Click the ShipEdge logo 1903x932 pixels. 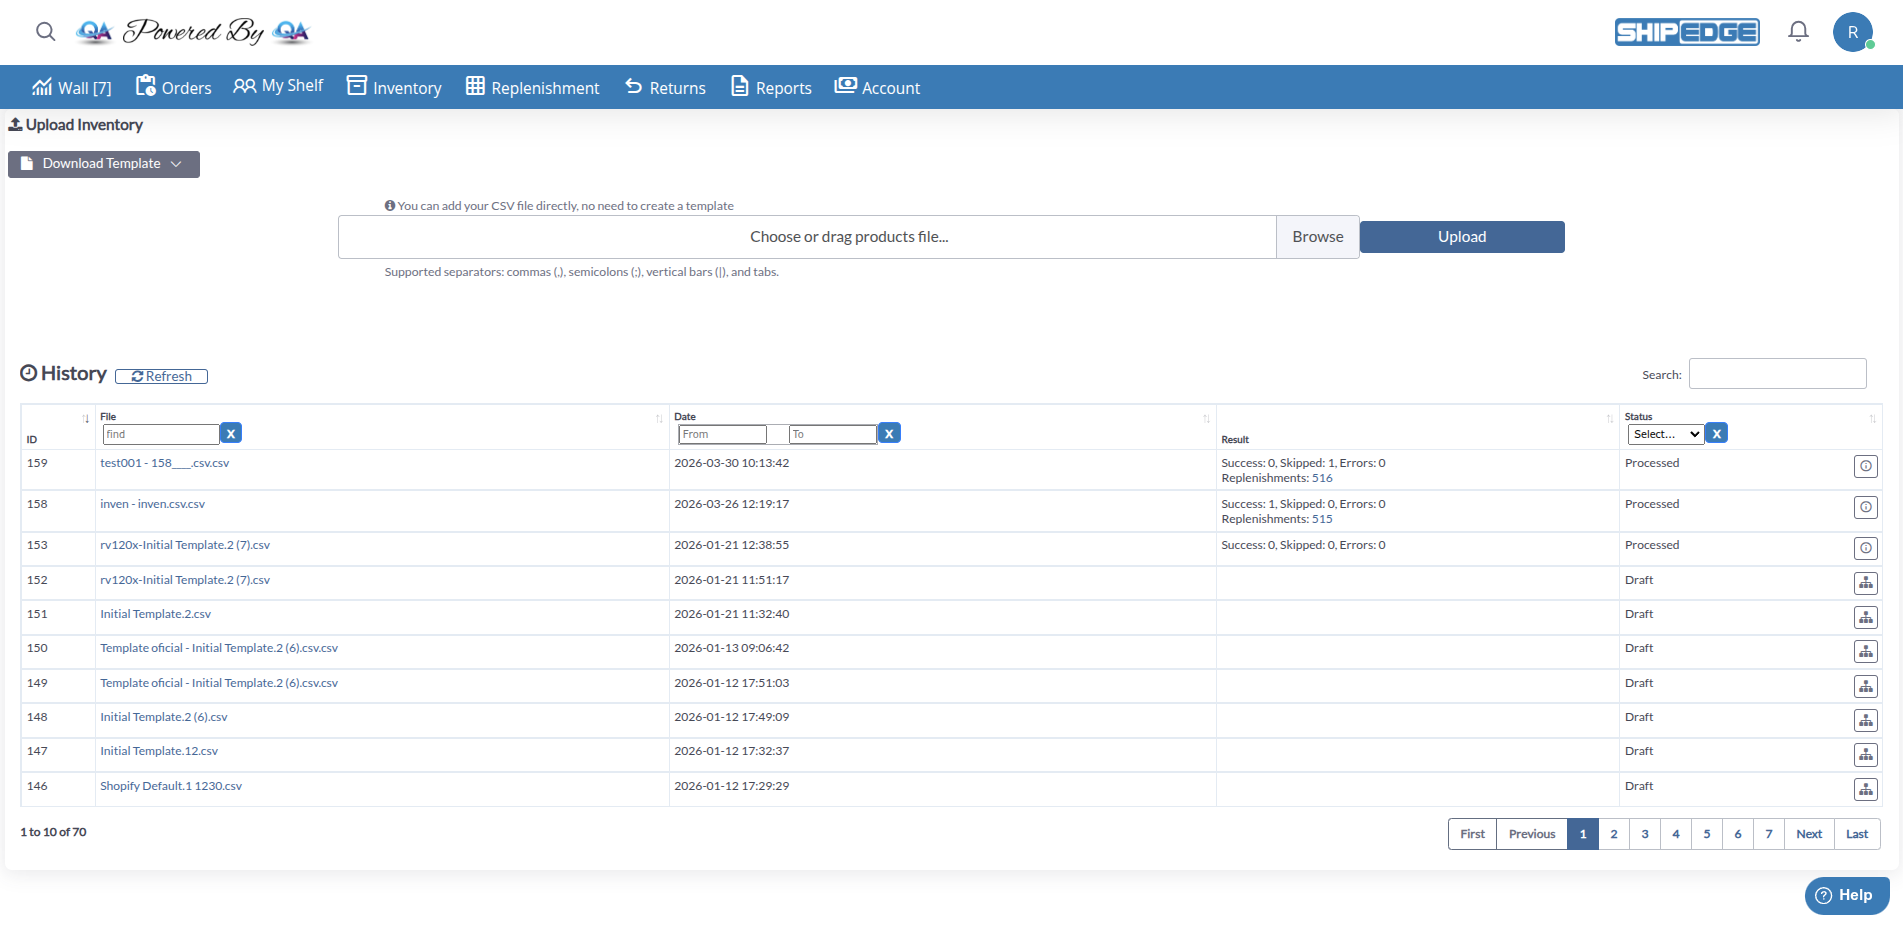point(1687,32)
